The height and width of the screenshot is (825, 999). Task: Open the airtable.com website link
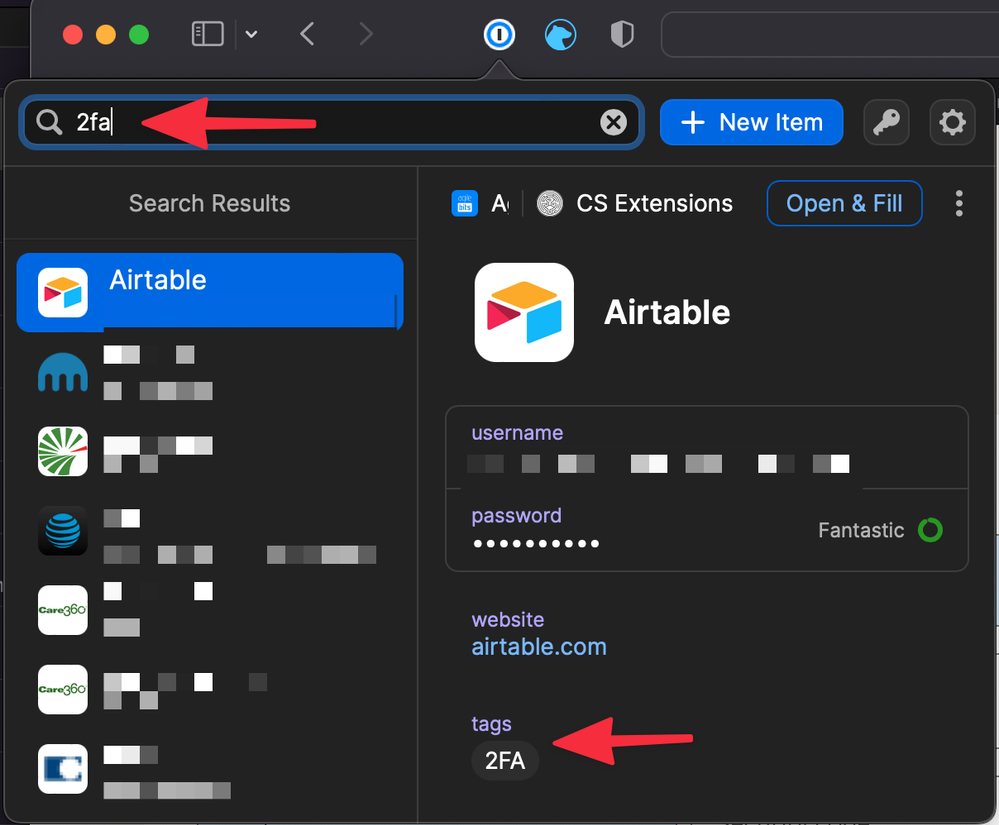[x=539, y=647]
